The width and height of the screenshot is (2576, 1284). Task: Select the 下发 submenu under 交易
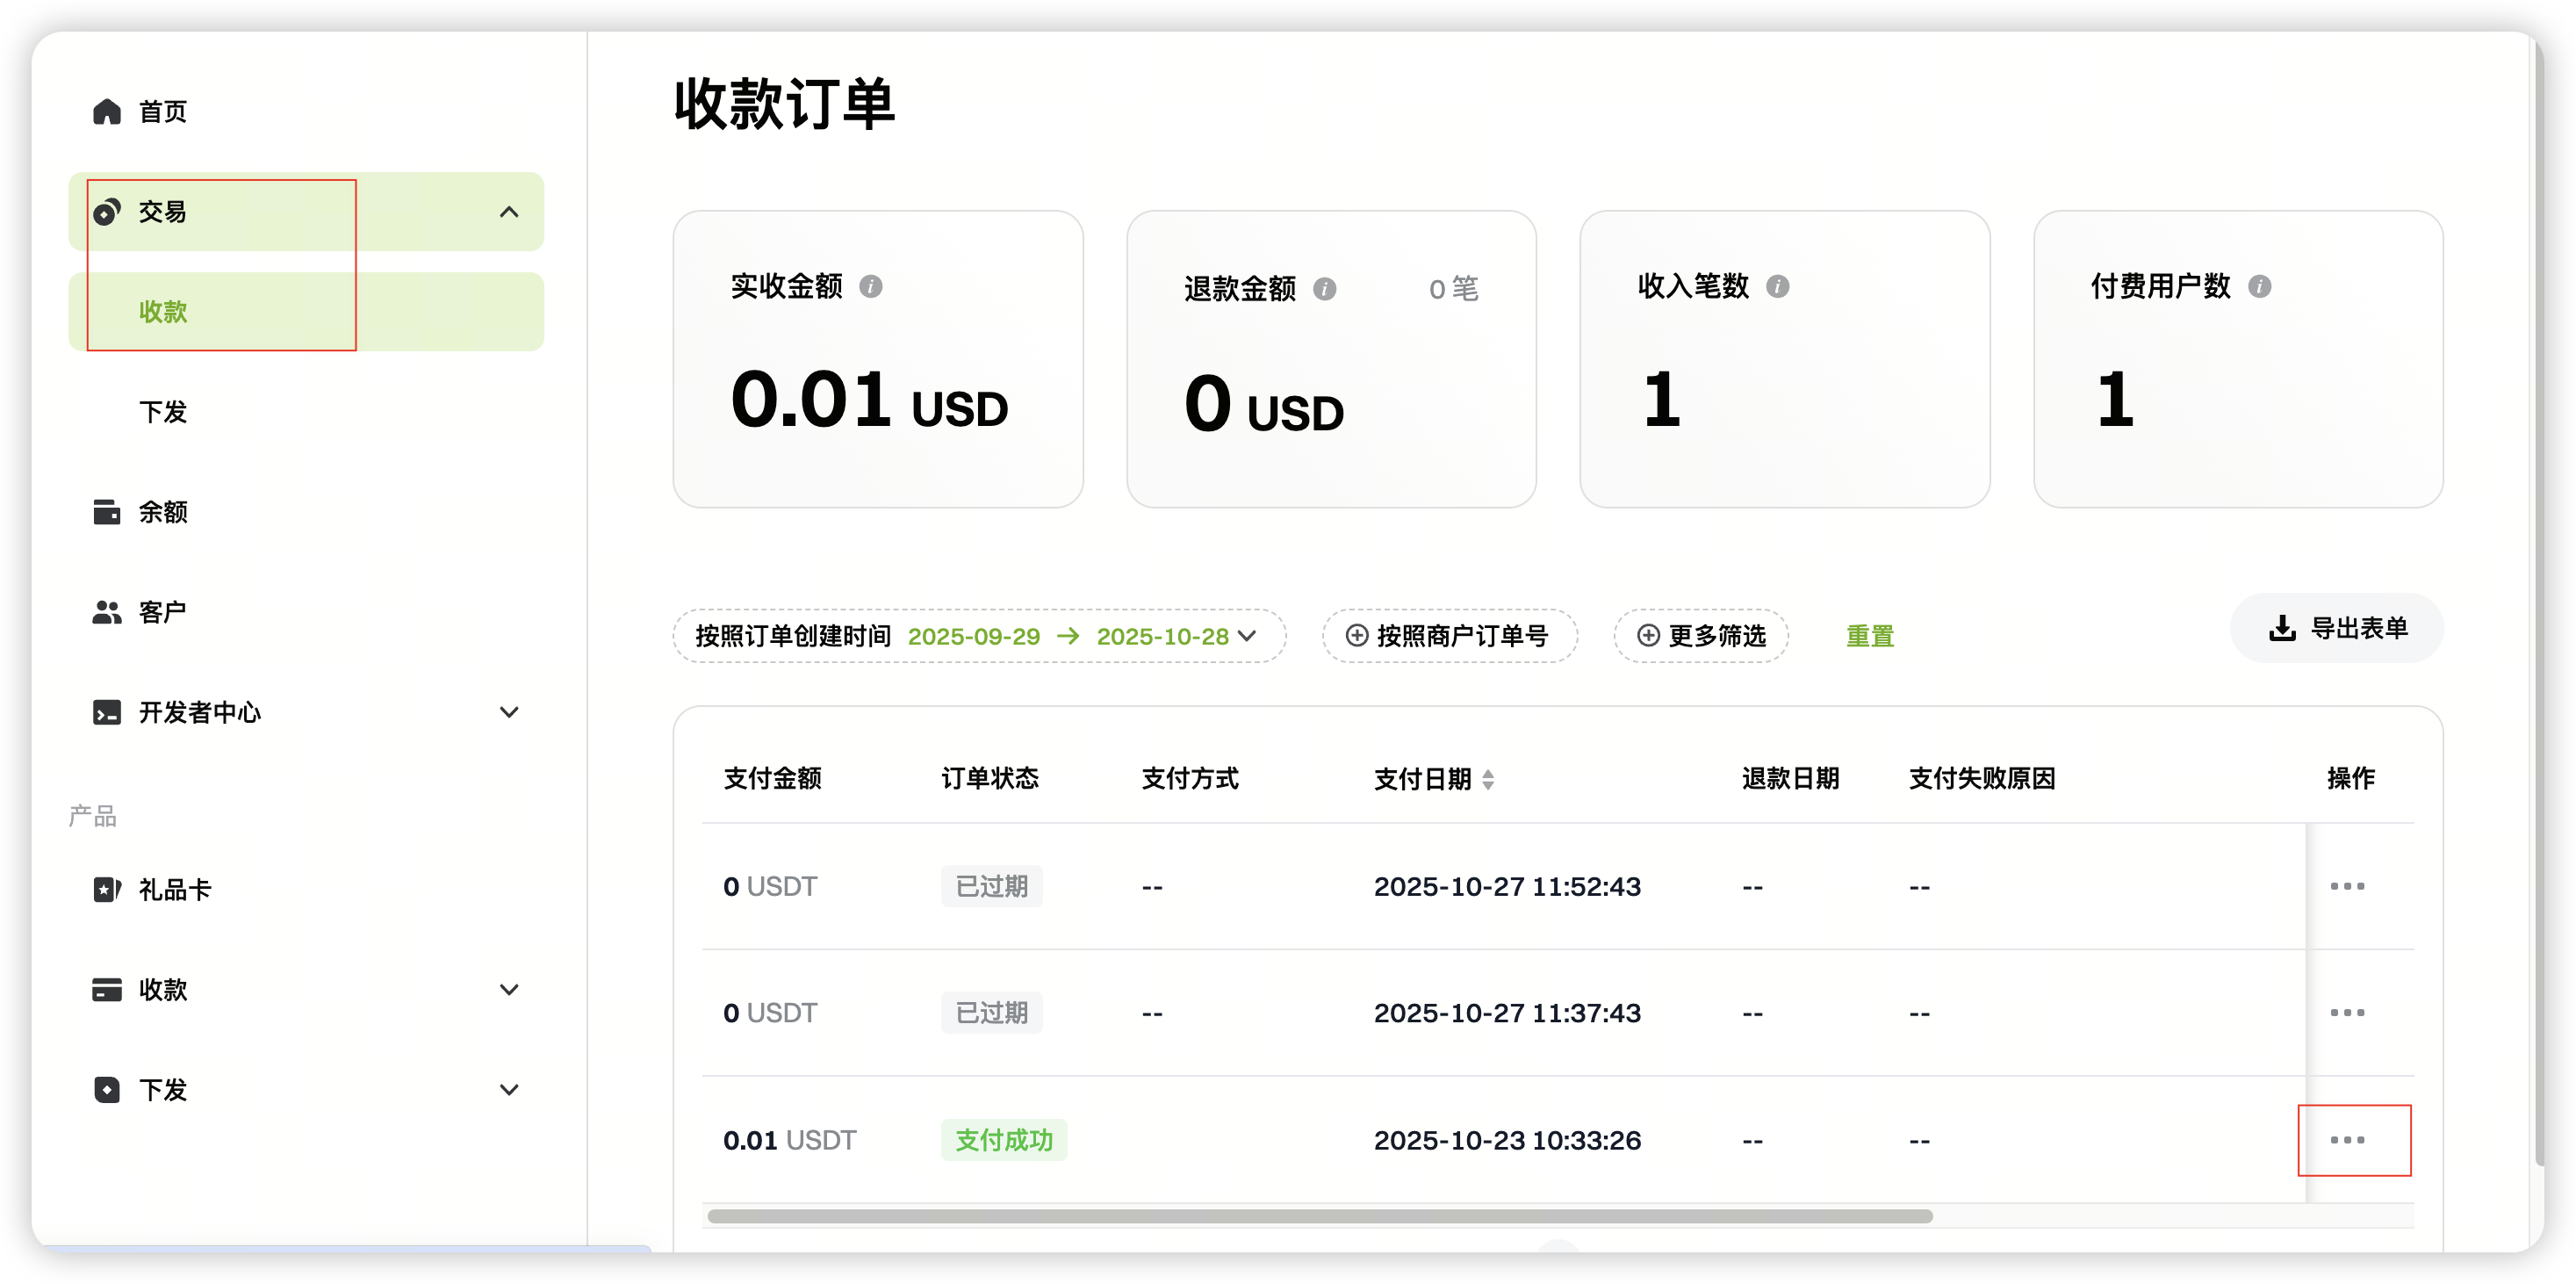click(163, 412)
